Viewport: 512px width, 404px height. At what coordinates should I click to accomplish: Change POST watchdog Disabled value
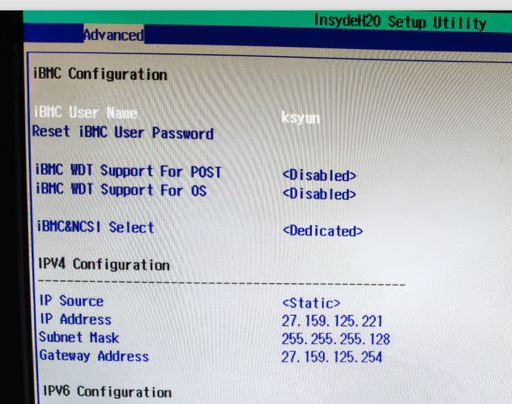pos(319,175)
